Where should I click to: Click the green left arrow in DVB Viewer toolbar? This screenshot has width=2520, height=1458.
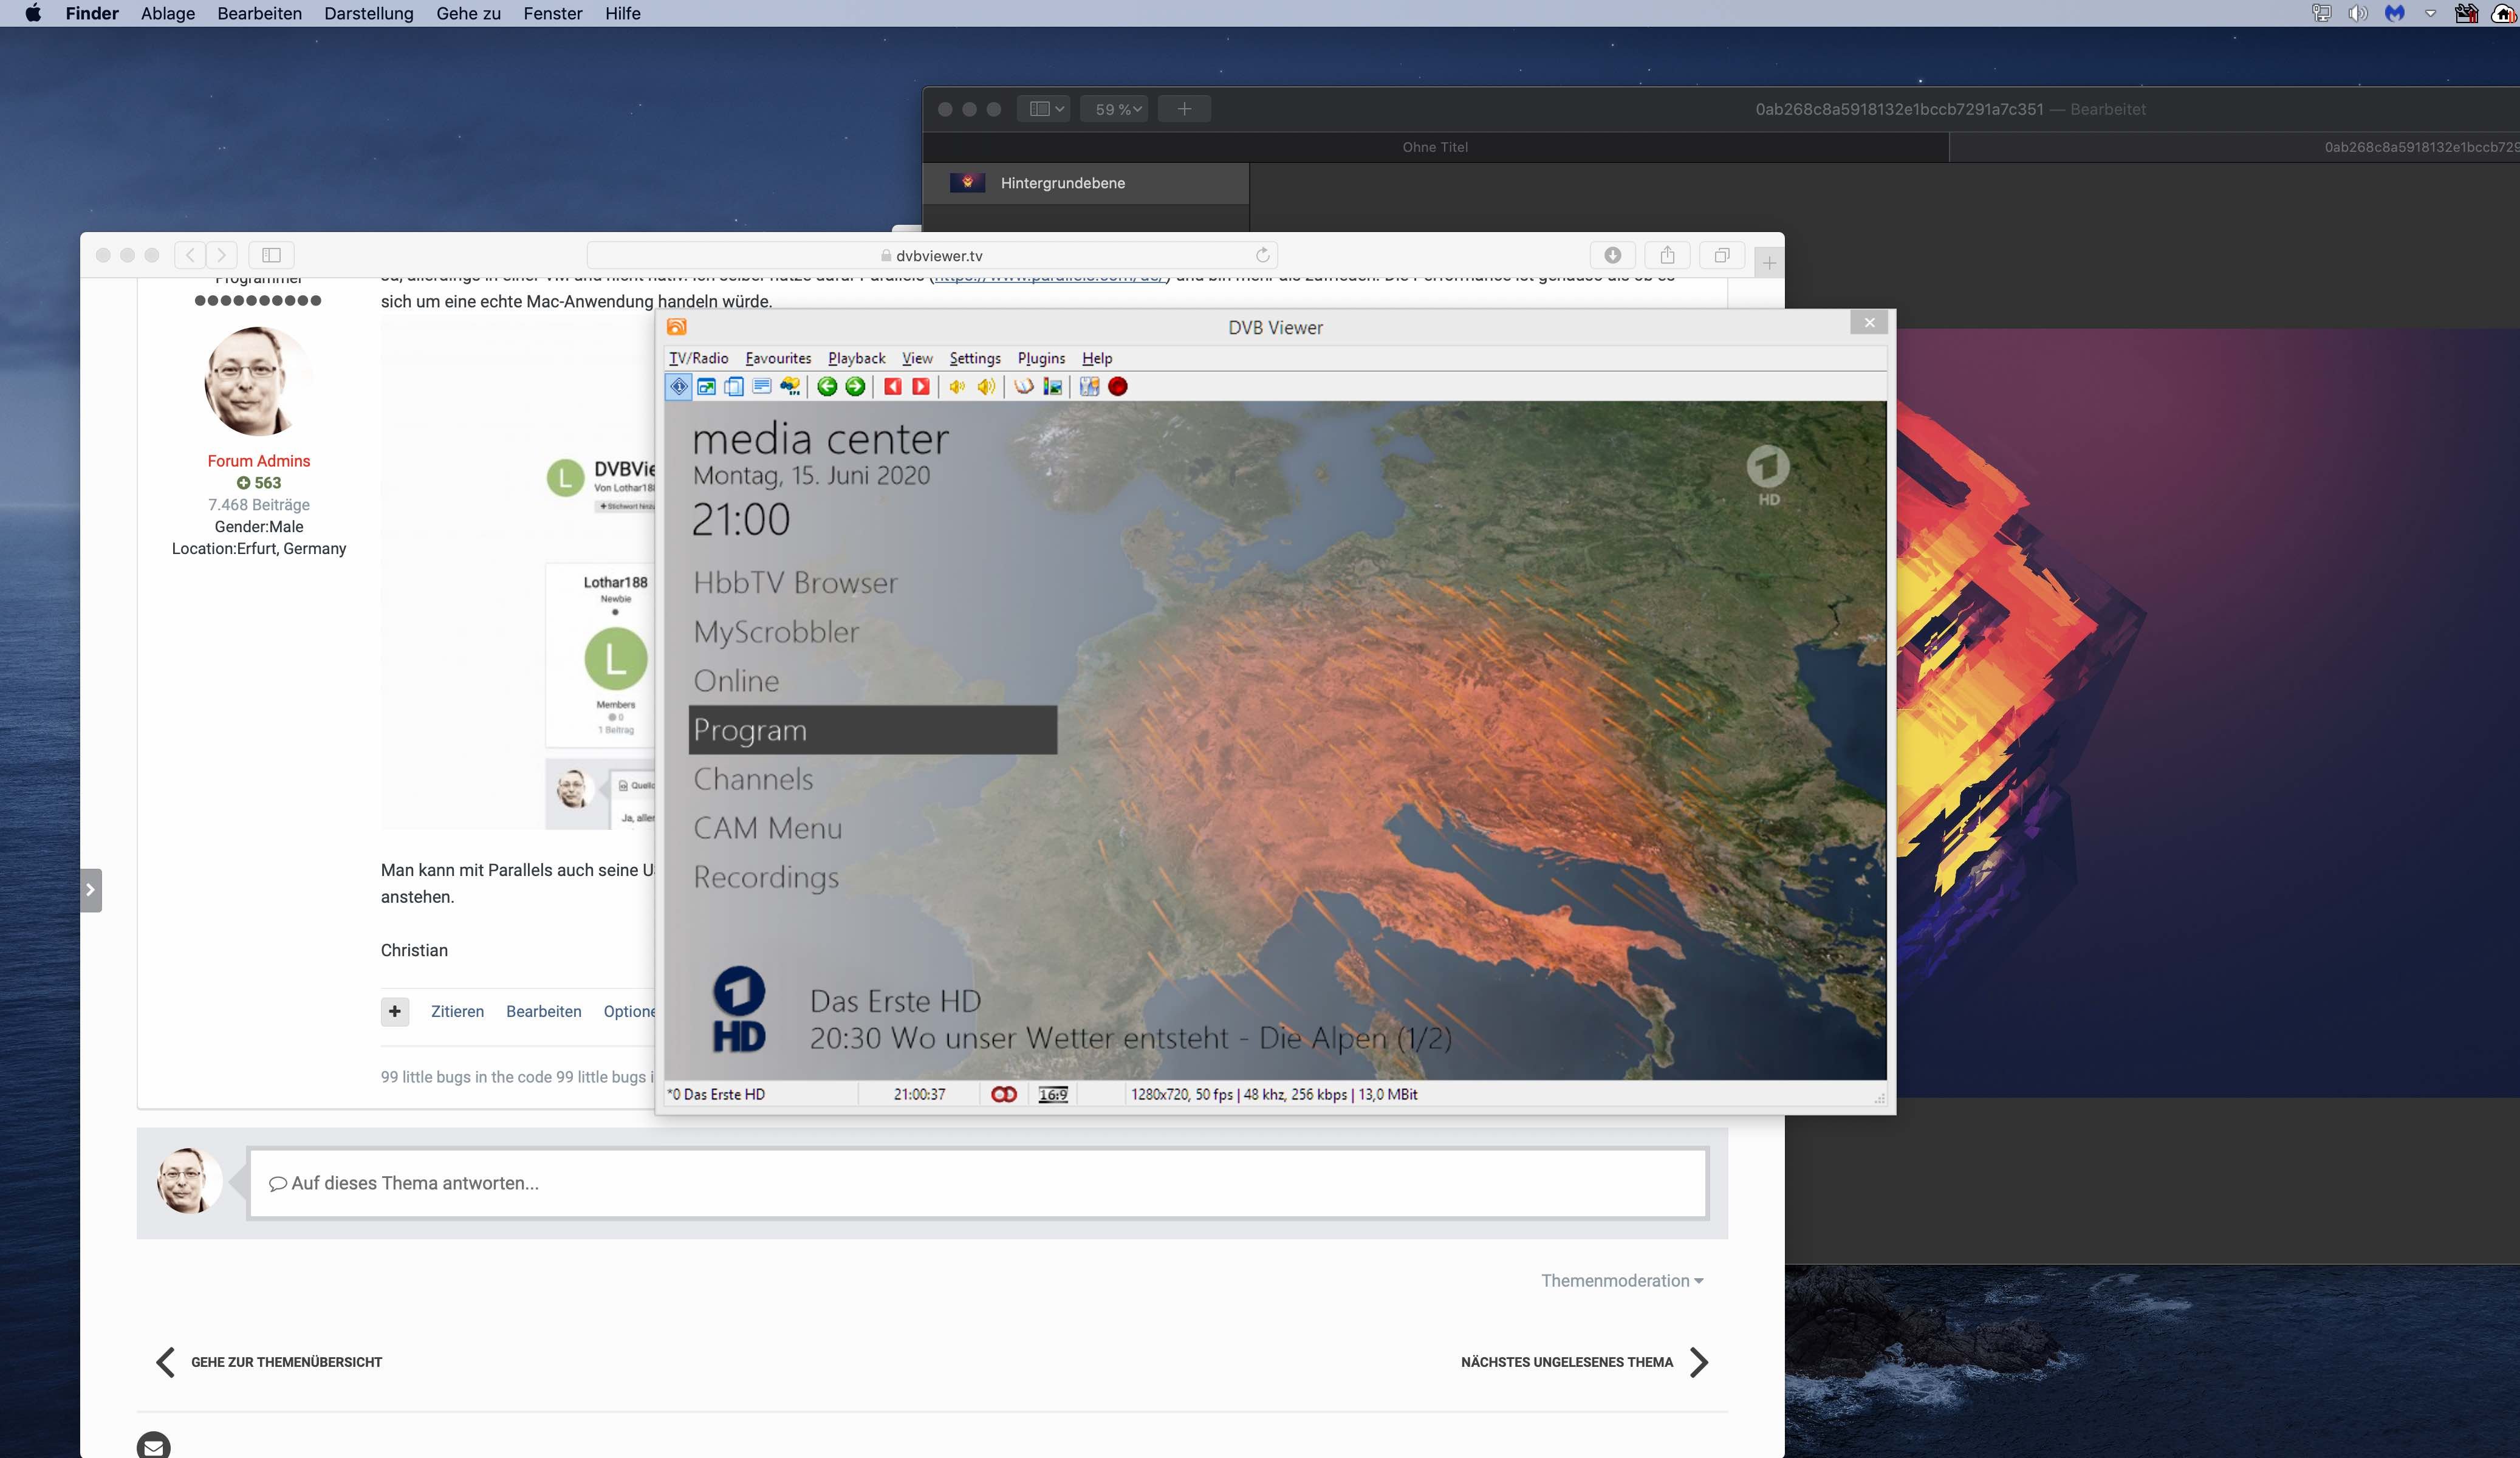(827, 387)
